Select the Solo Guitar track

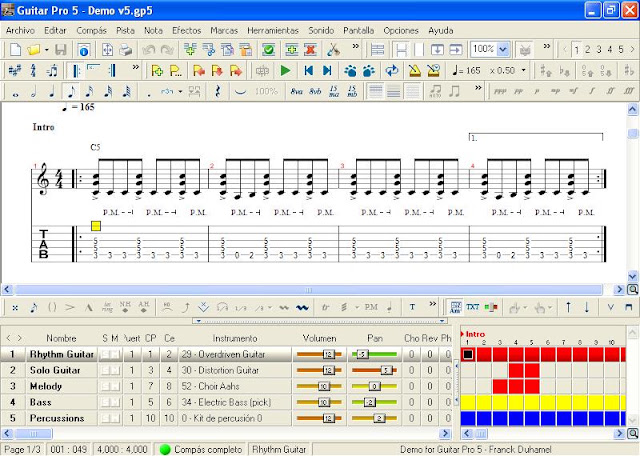[x=55, y=370]
